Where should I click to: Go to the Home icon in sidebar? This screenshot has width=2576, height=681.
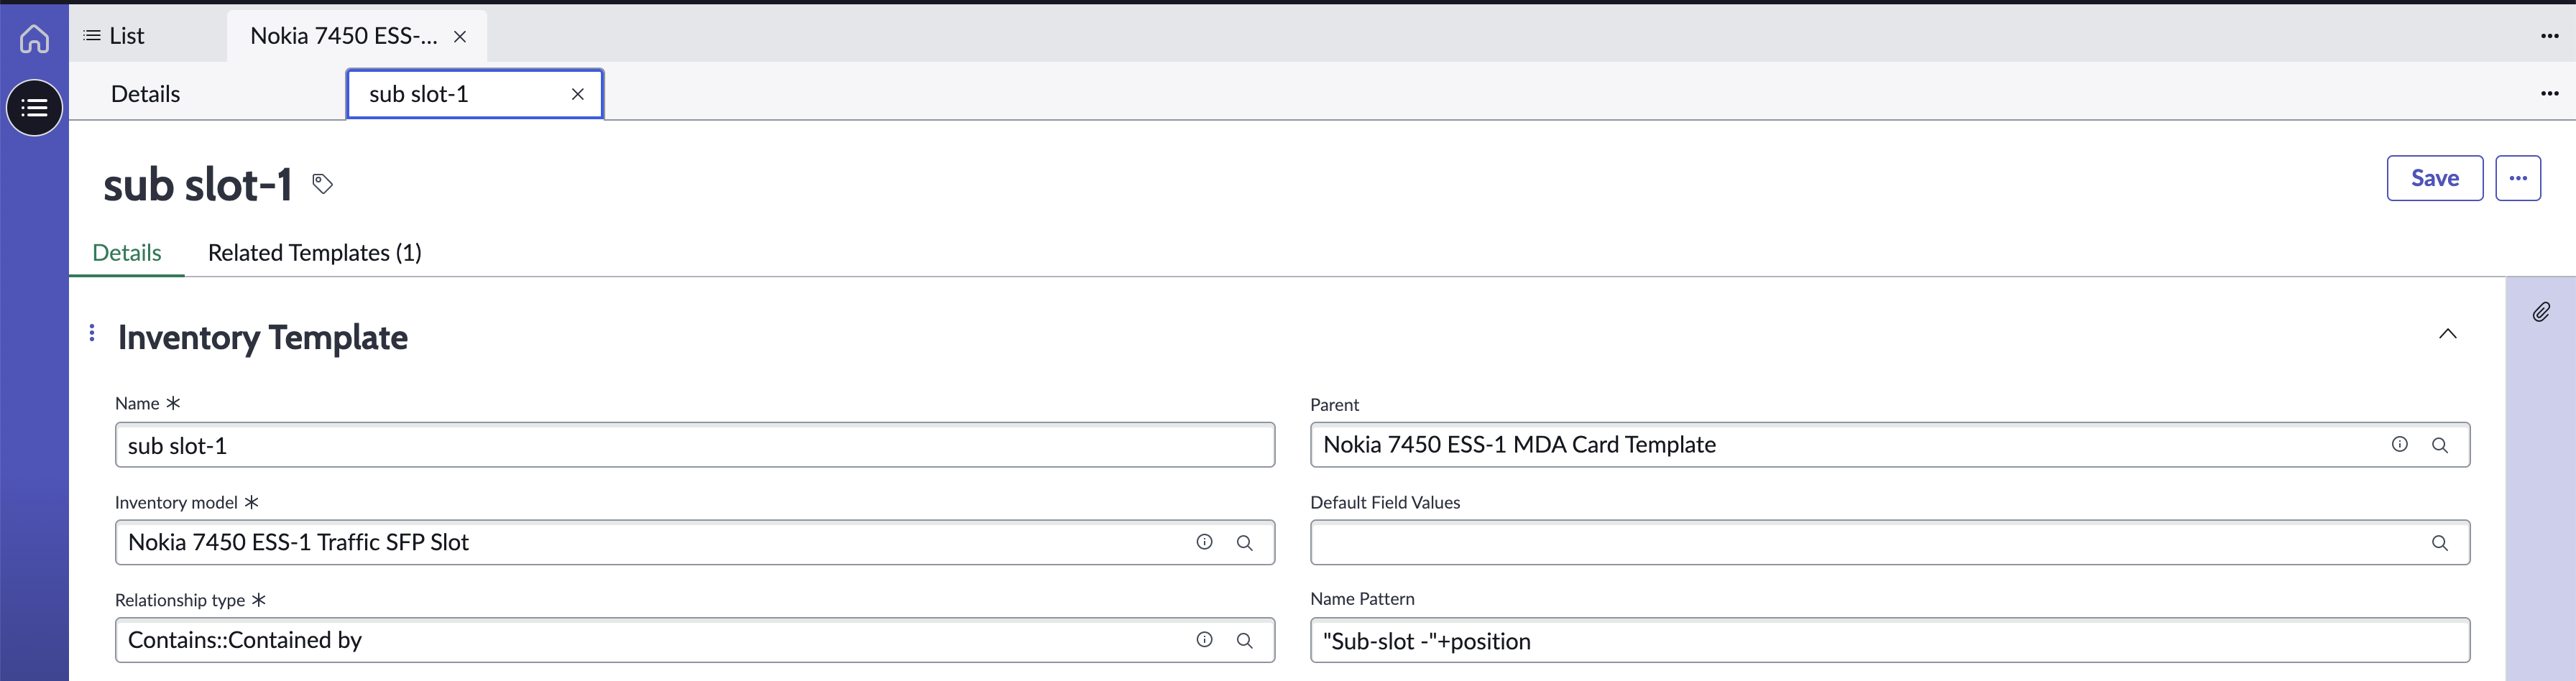pos(34,39)
